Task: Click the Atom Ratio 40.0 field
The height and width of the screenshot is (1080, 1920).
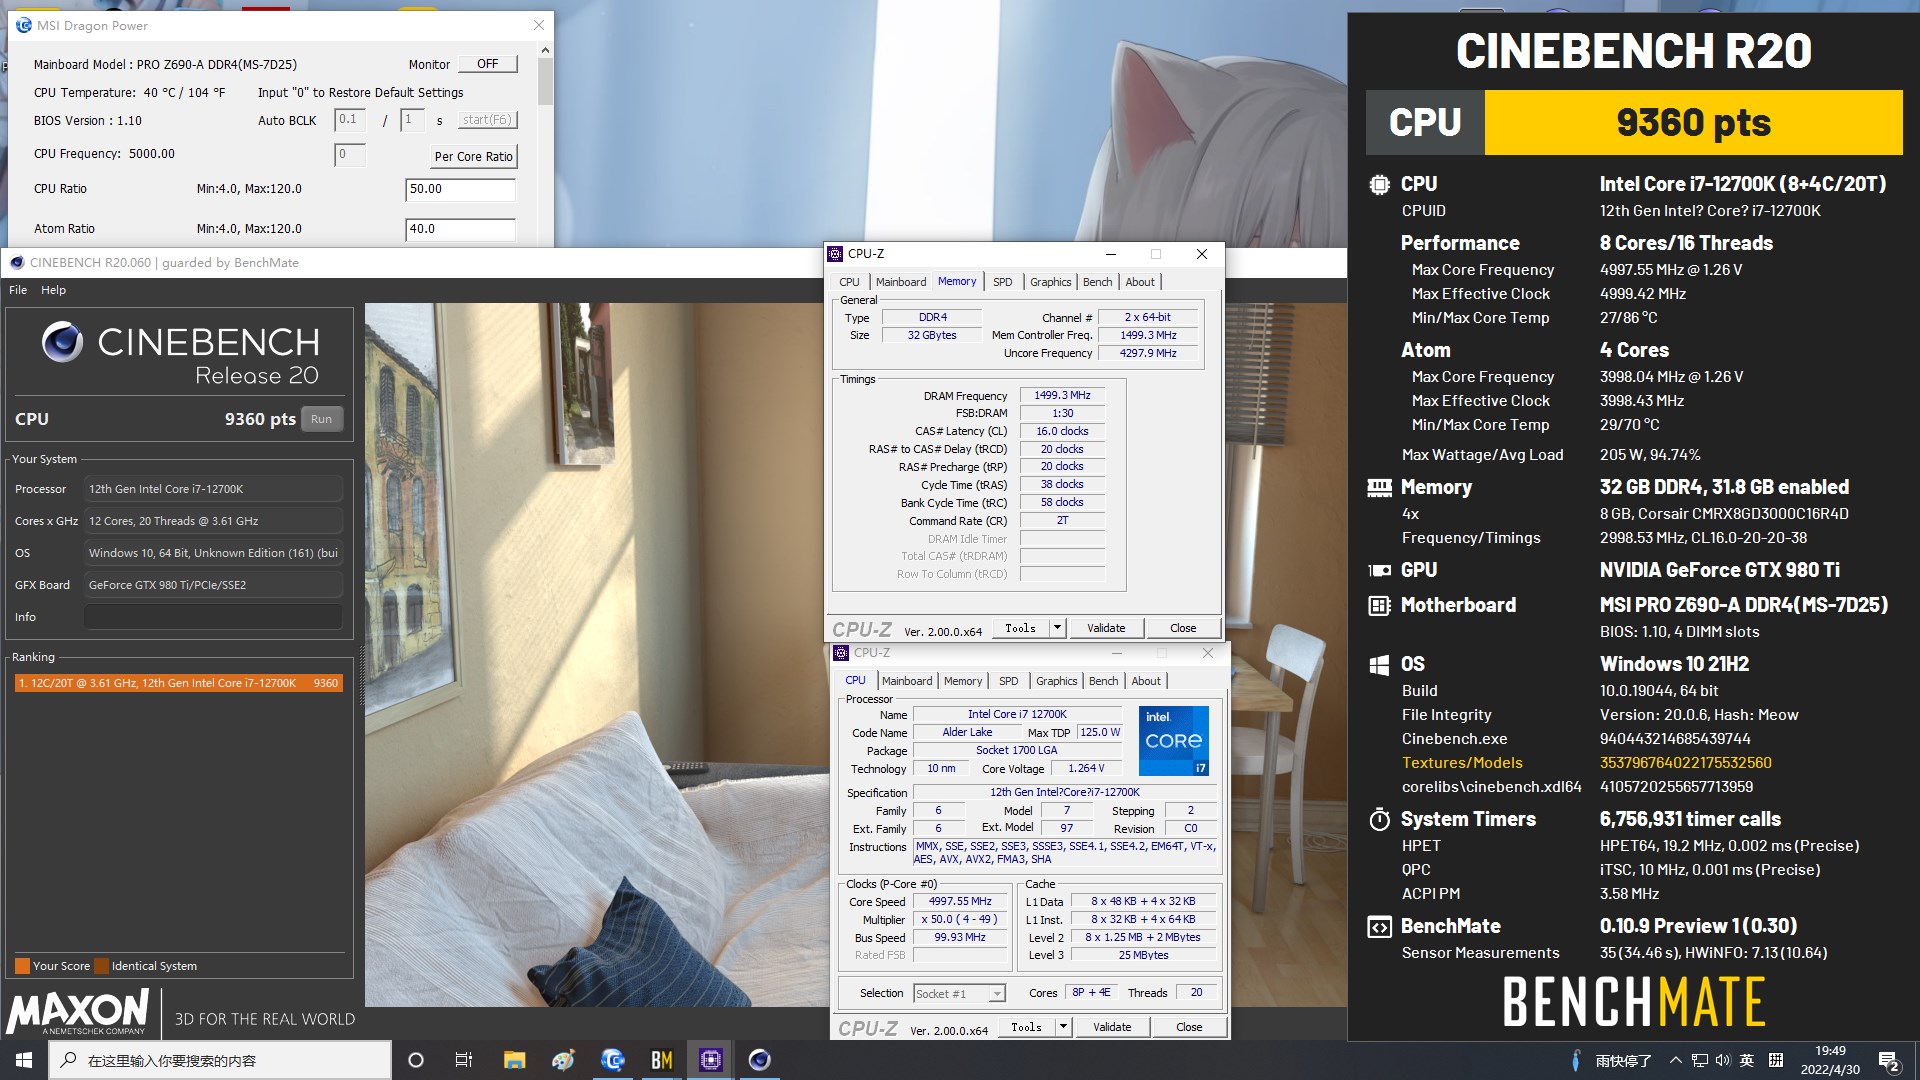Action: tap(460, 229)
